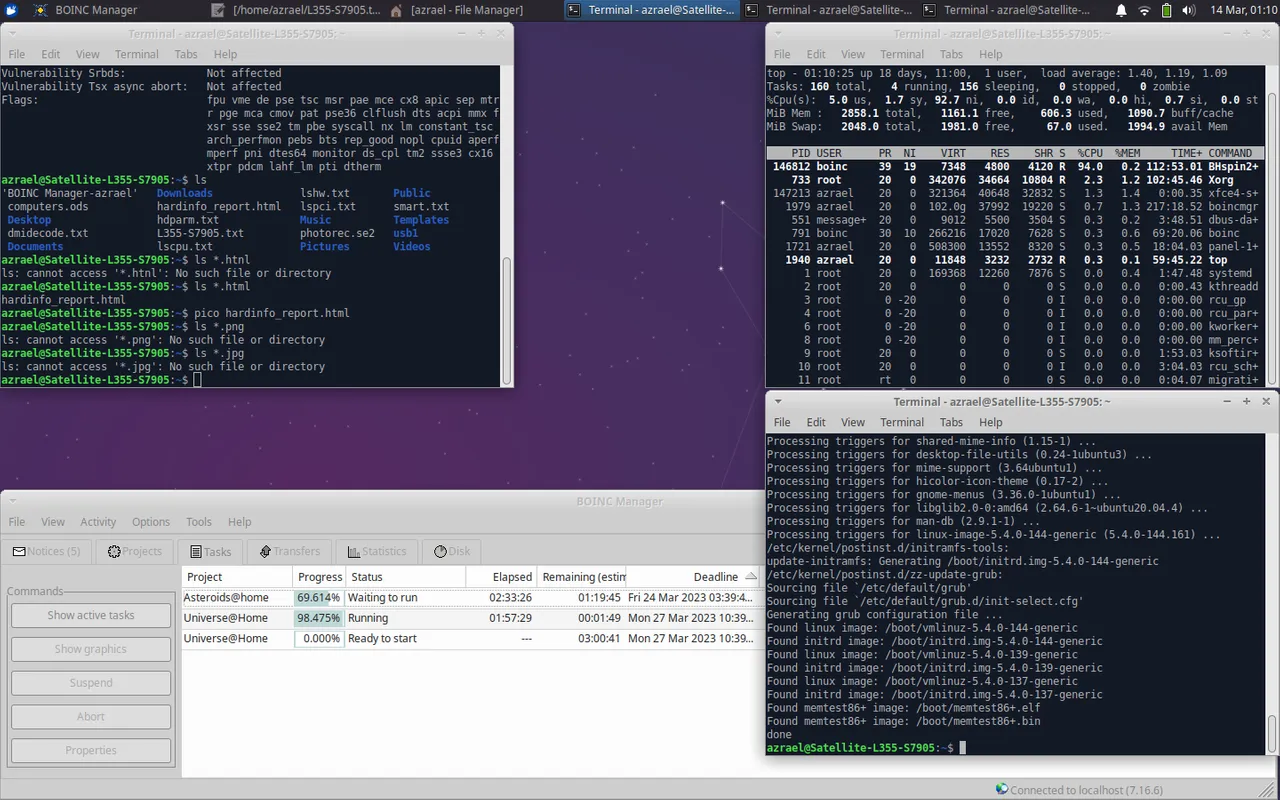Sort by the Elapsed column header
This screenshot has width=1280, height=800.
coord(501,577)
